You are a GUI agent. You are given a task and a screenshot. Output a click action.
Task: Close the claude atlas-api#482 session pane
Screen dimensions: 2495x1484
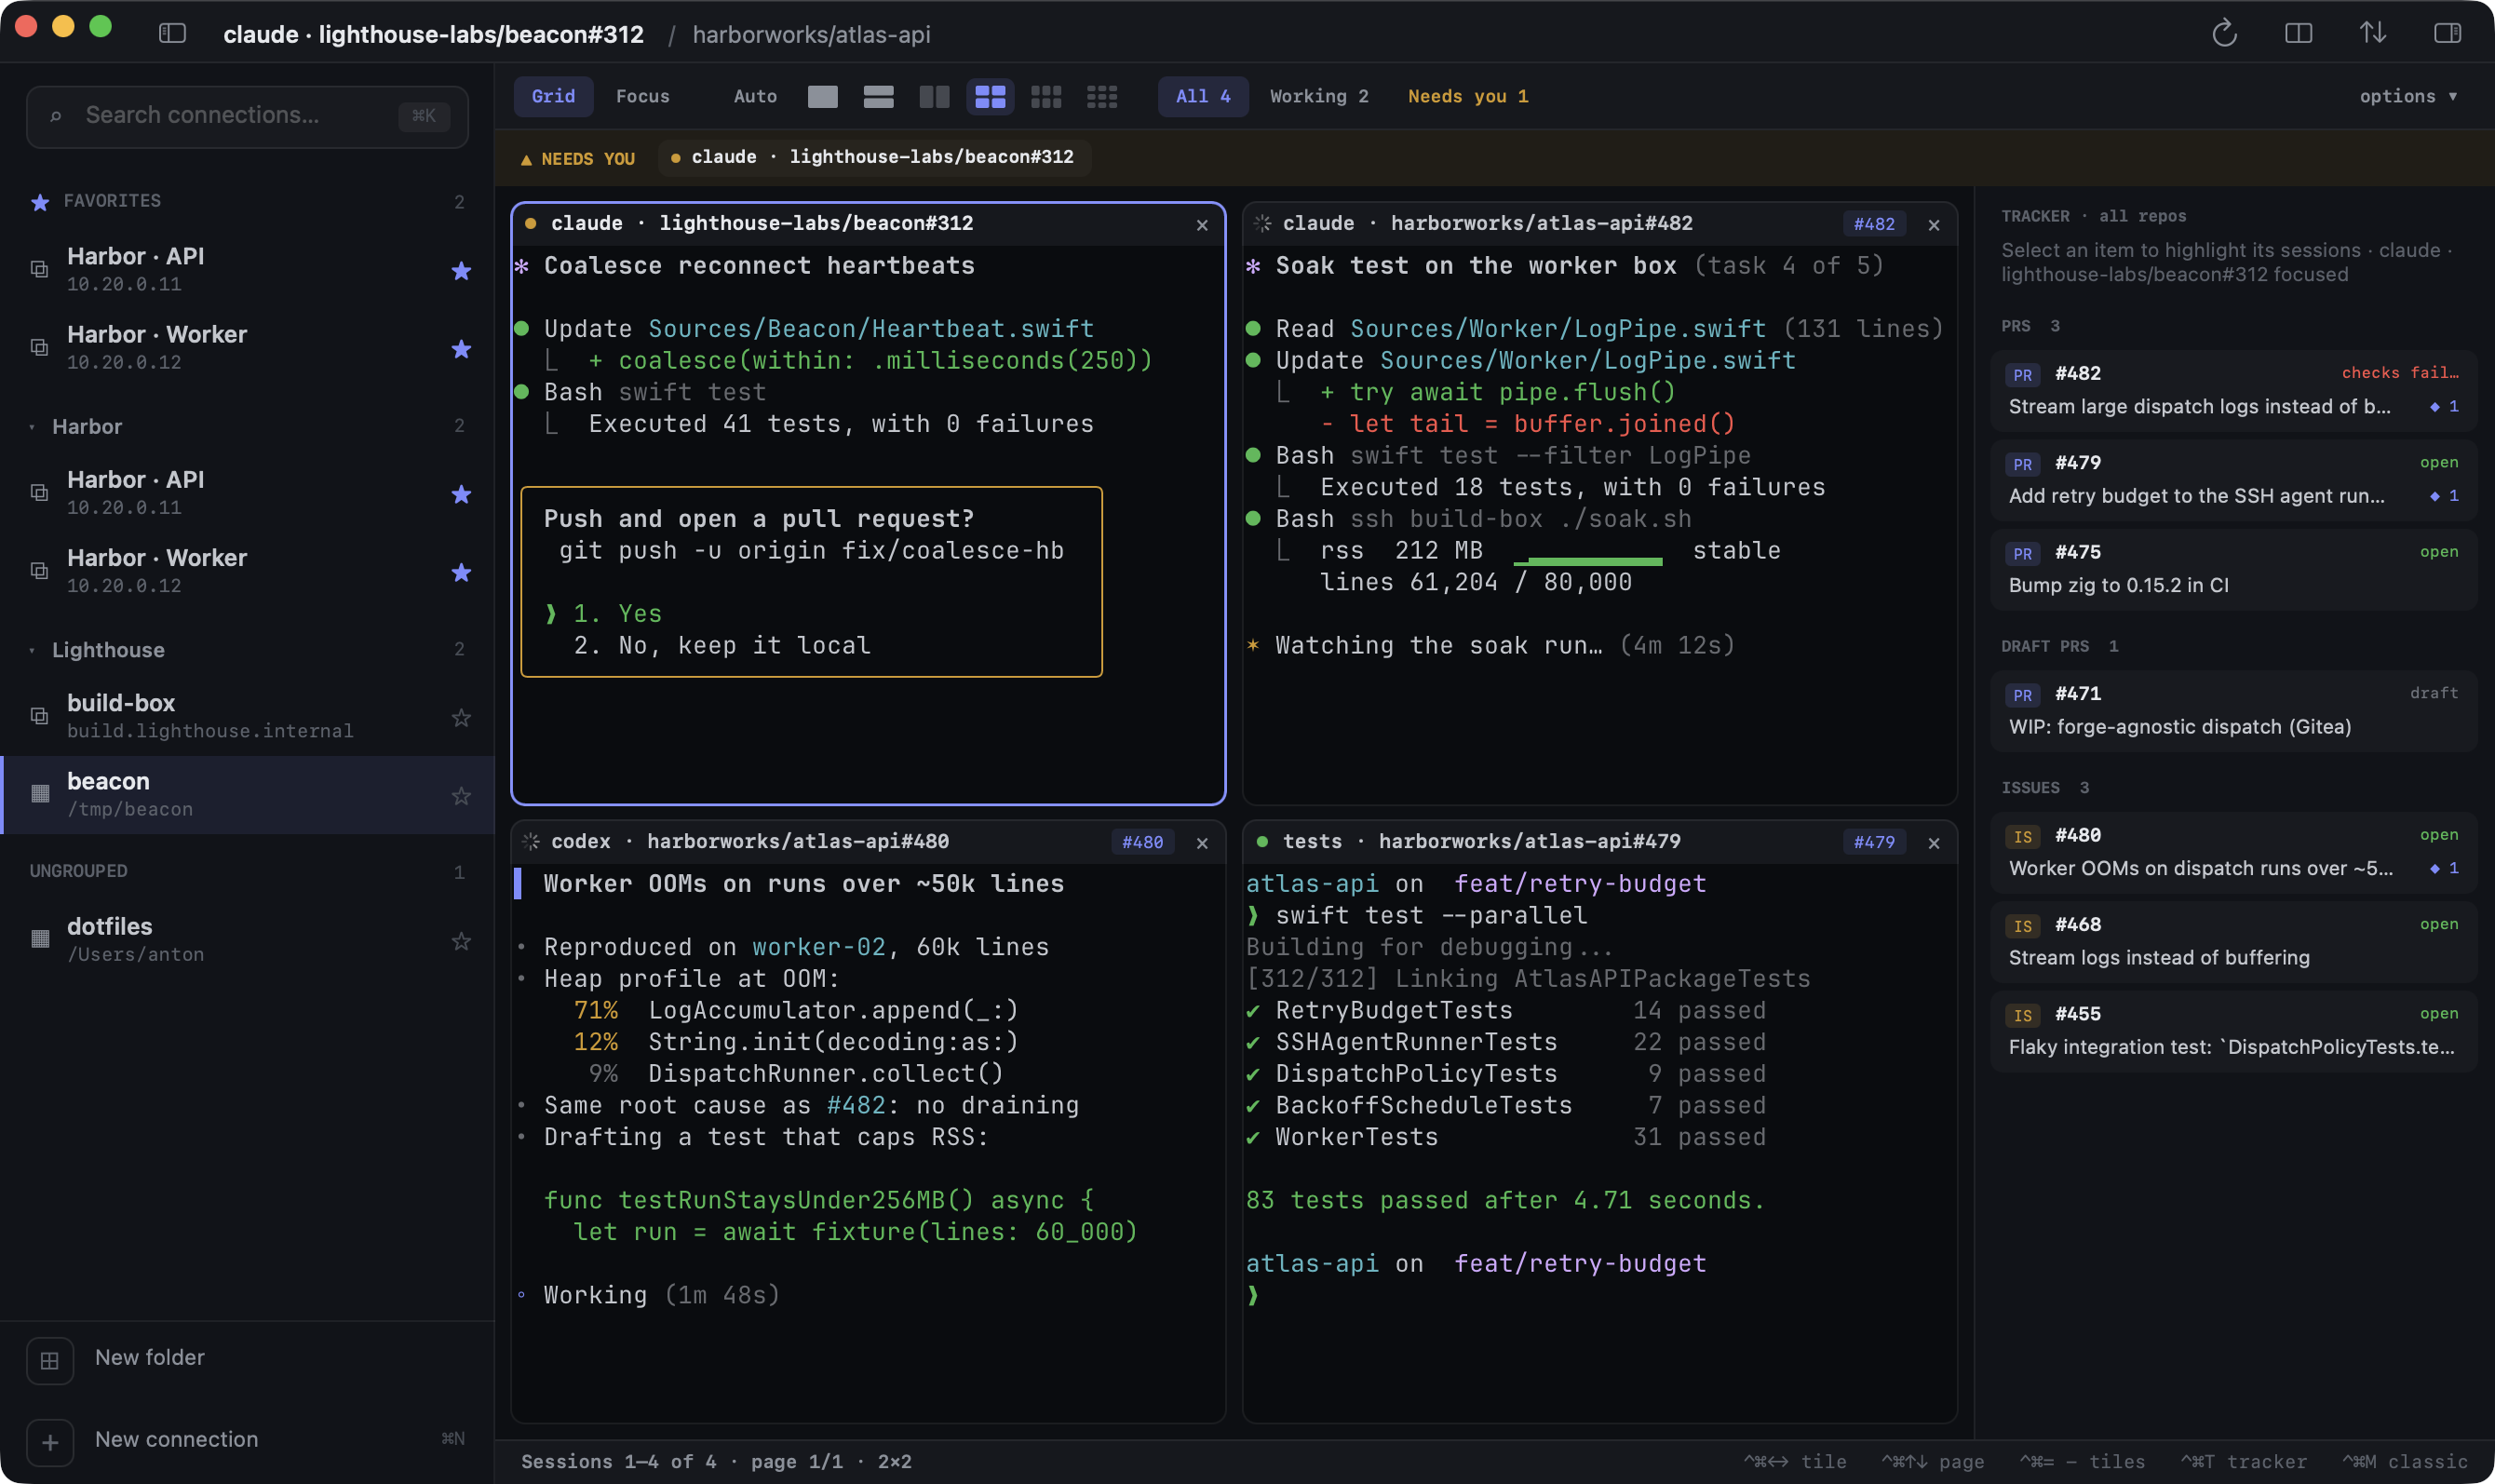[x=1934, y=225]
